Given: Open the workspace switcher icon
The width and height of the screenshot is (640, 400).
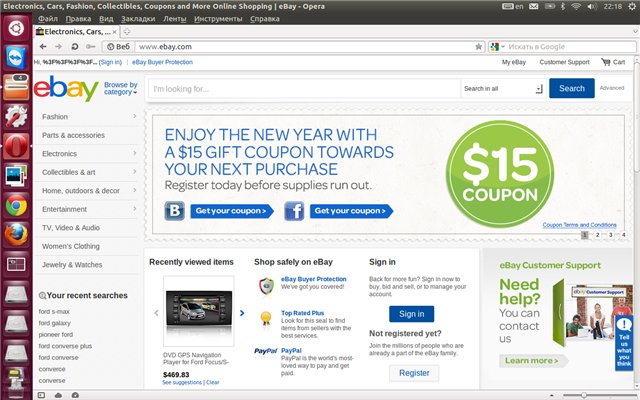Looking at the screenshot, I should click(16, 264).
